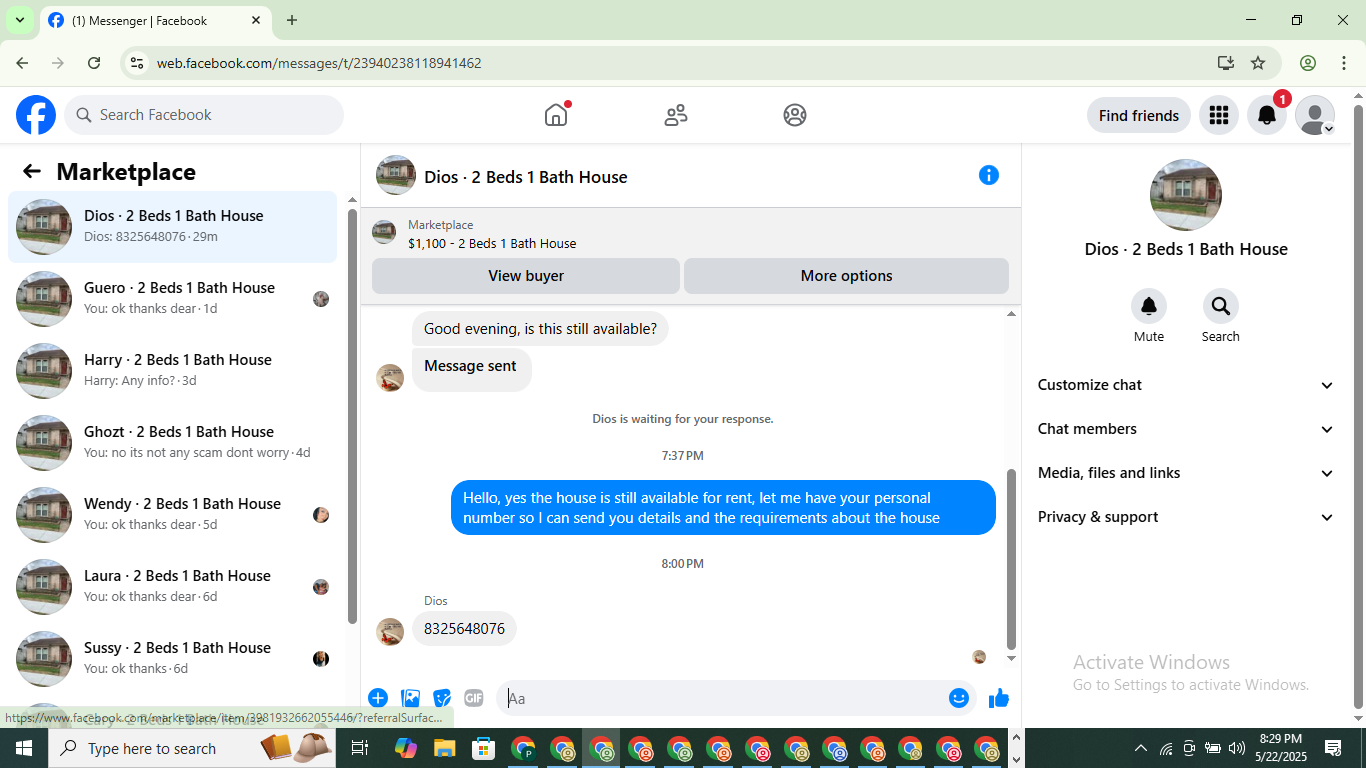
Task: Click the More options button
Action: 846,276
